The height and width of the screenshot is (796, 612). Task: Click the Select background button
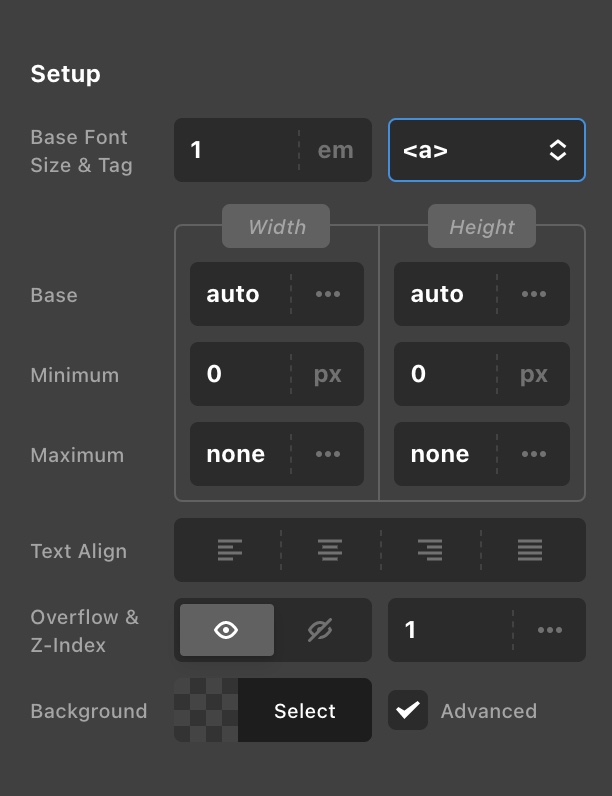[x=304, y=710]
